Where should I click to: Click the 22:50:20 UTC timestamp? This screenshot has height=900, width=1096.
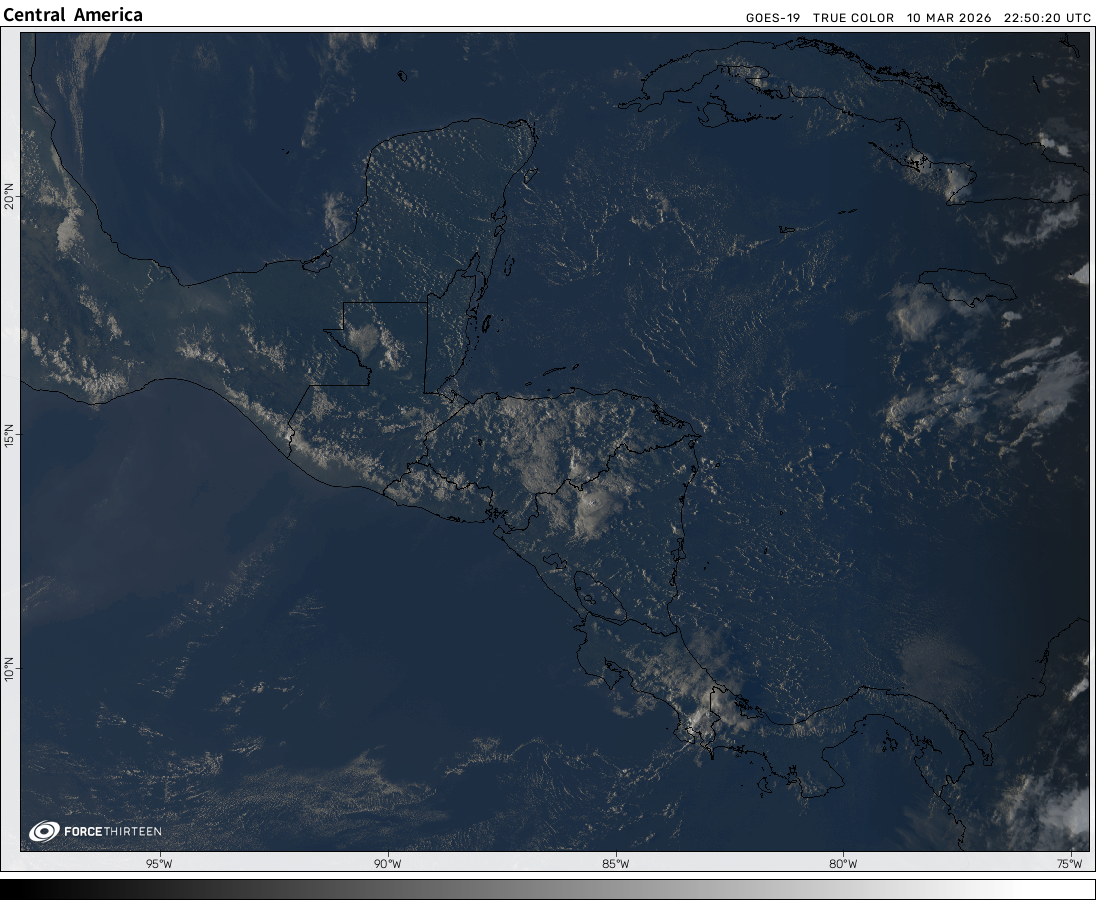coord(1047,18)
